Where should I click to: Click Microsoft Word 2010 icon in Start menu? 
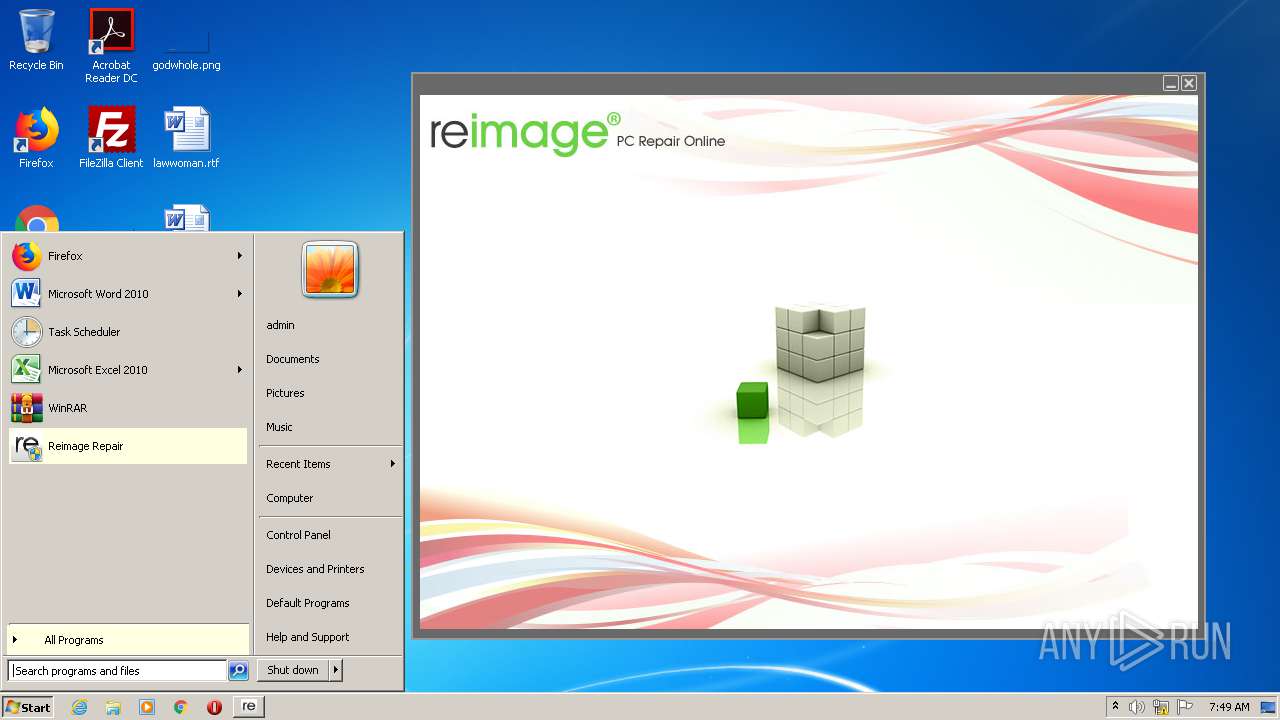tap(27, 294)
